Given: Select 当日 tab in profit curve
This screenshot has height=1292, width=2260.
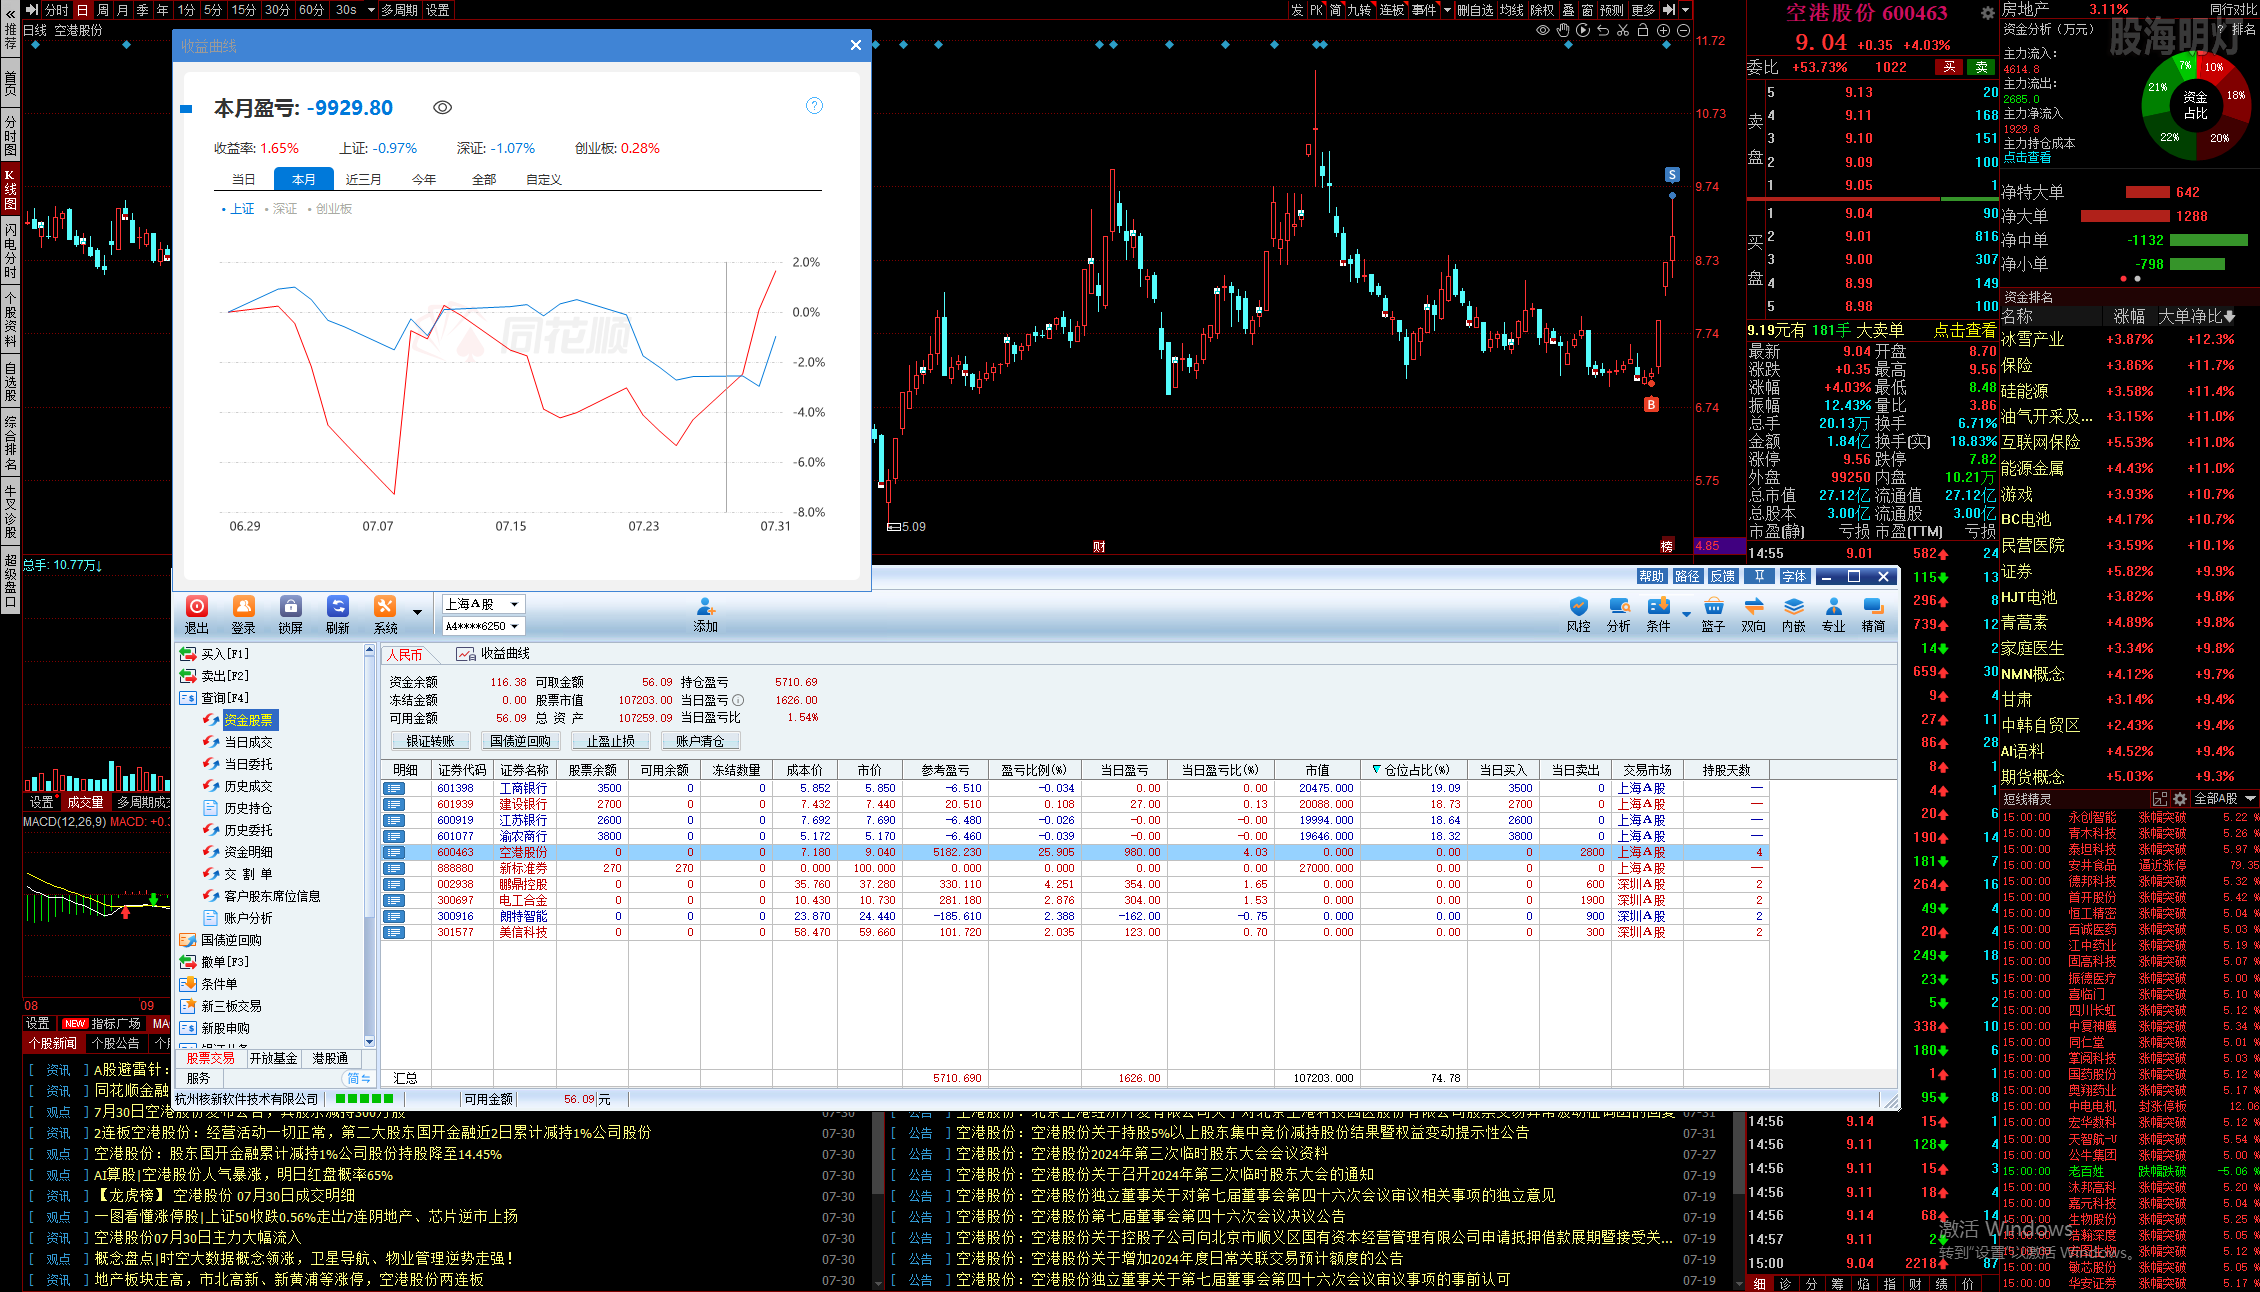Looking at the screenshot, I should (244, 179).
